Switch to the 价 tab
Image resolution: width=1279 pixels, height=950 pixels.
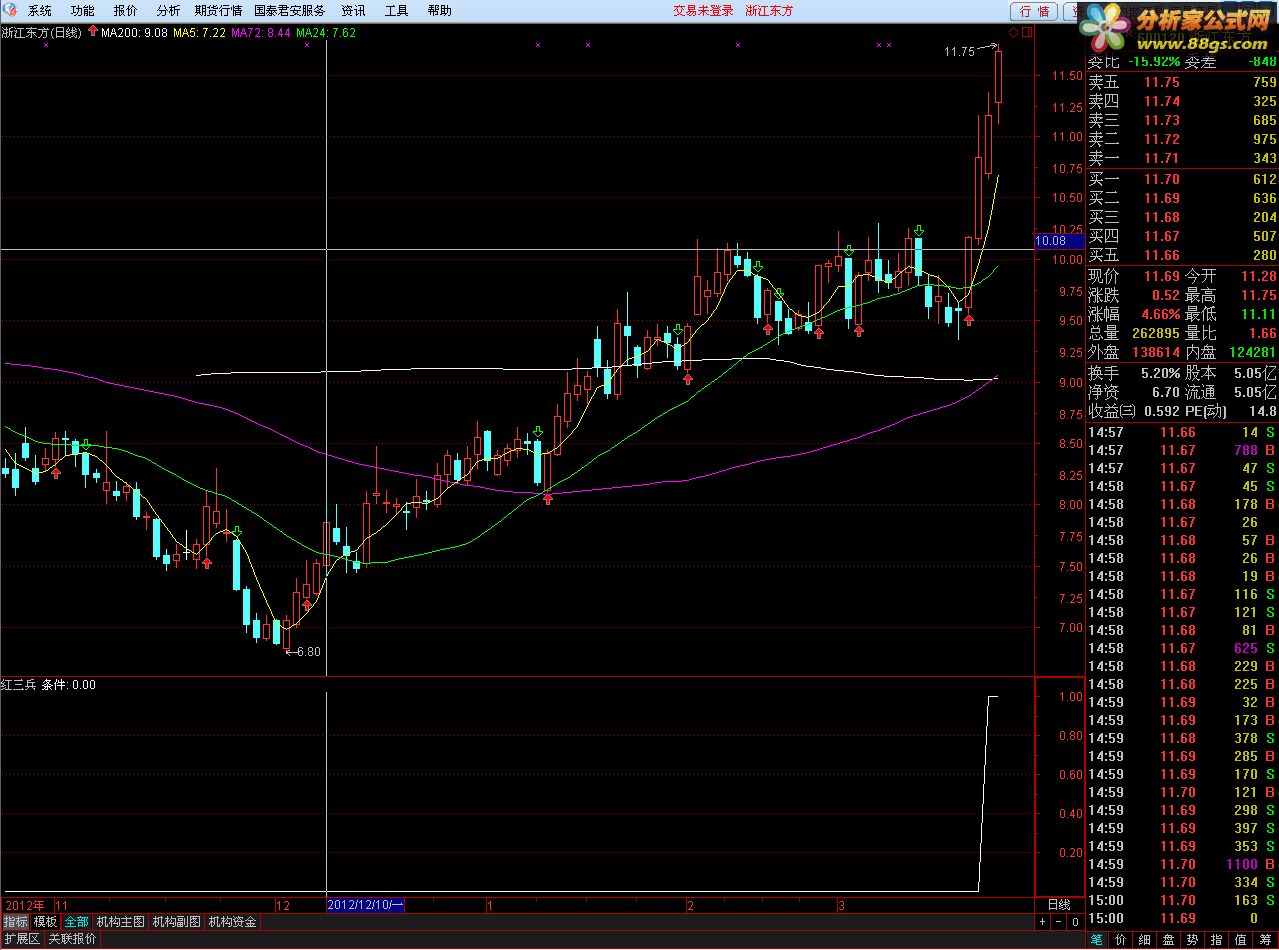coord(1120,940)
